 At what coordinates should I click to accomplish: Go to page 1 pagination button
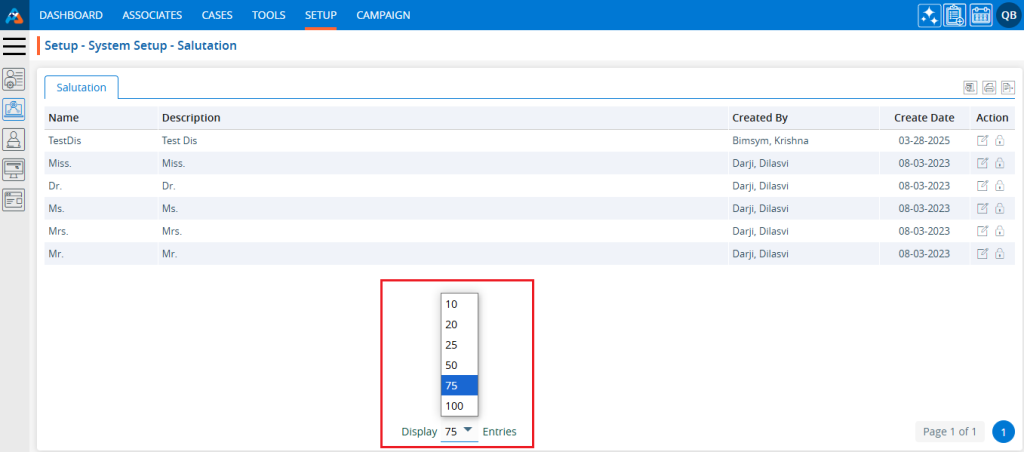[x=1003, y=432]
